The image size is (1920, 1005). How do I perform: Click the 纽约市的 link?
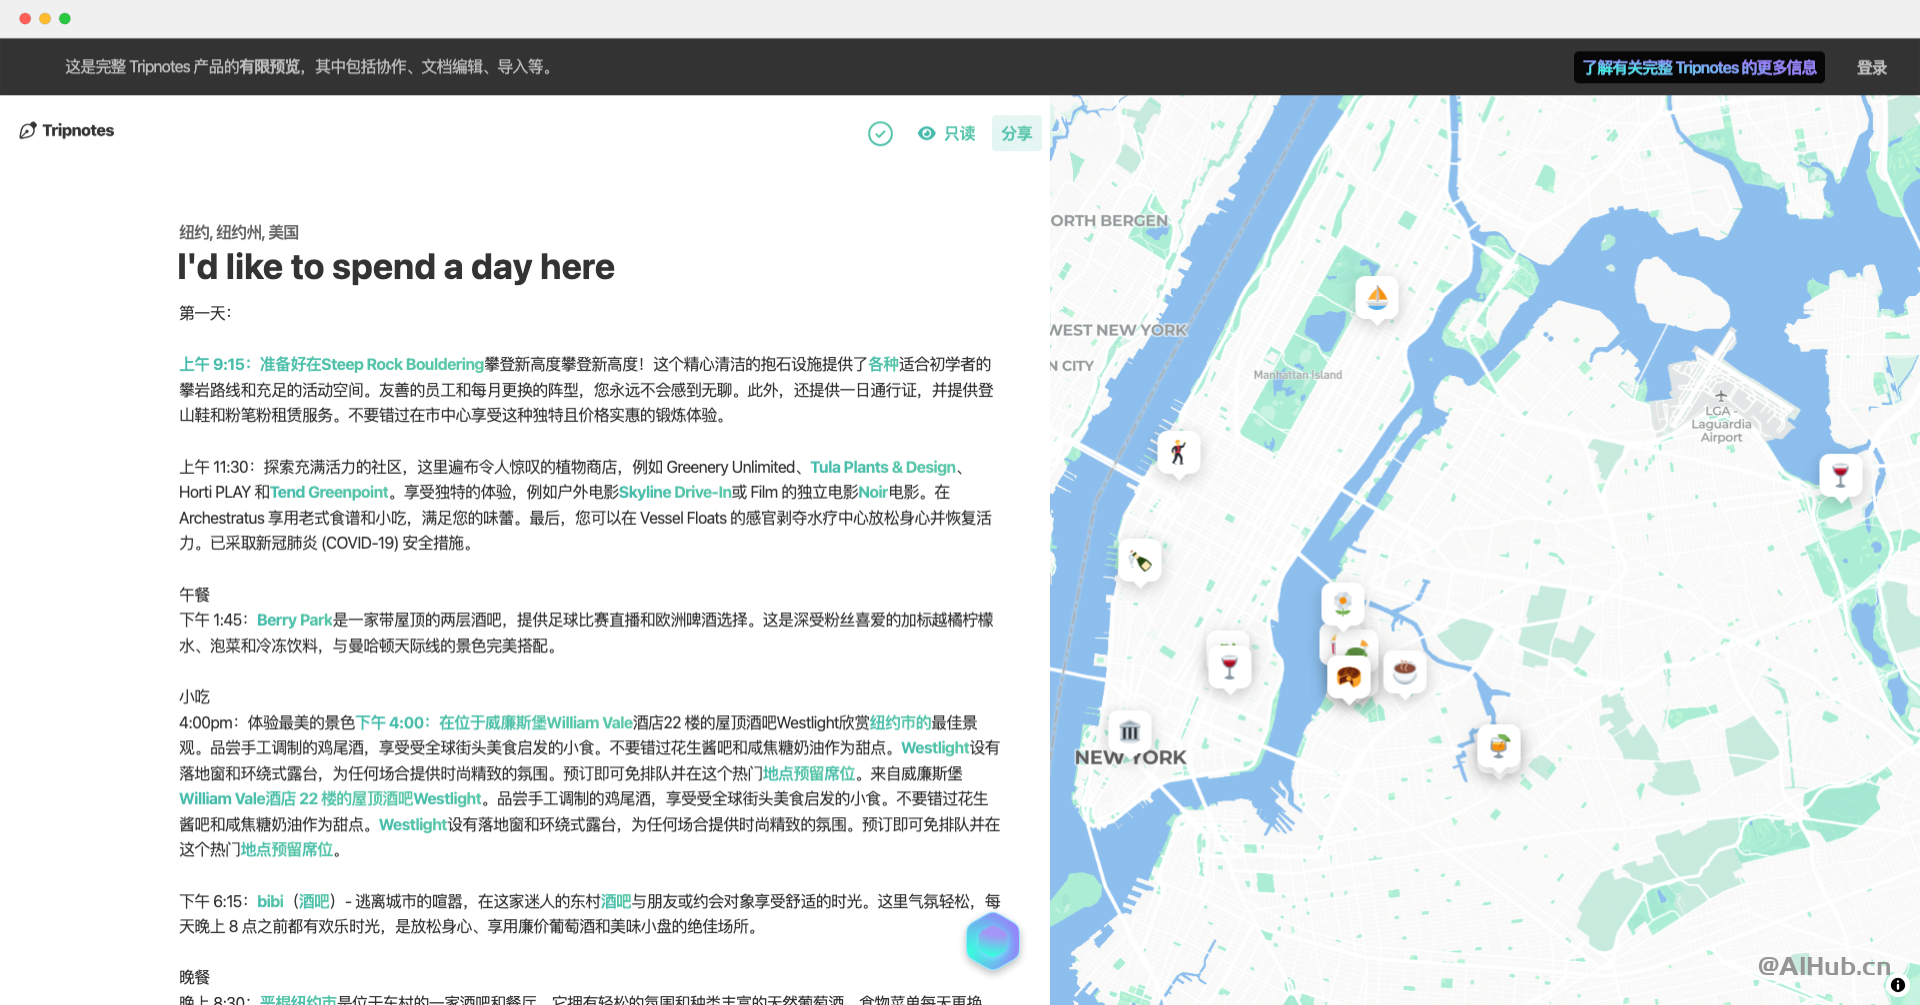[901, 722]
